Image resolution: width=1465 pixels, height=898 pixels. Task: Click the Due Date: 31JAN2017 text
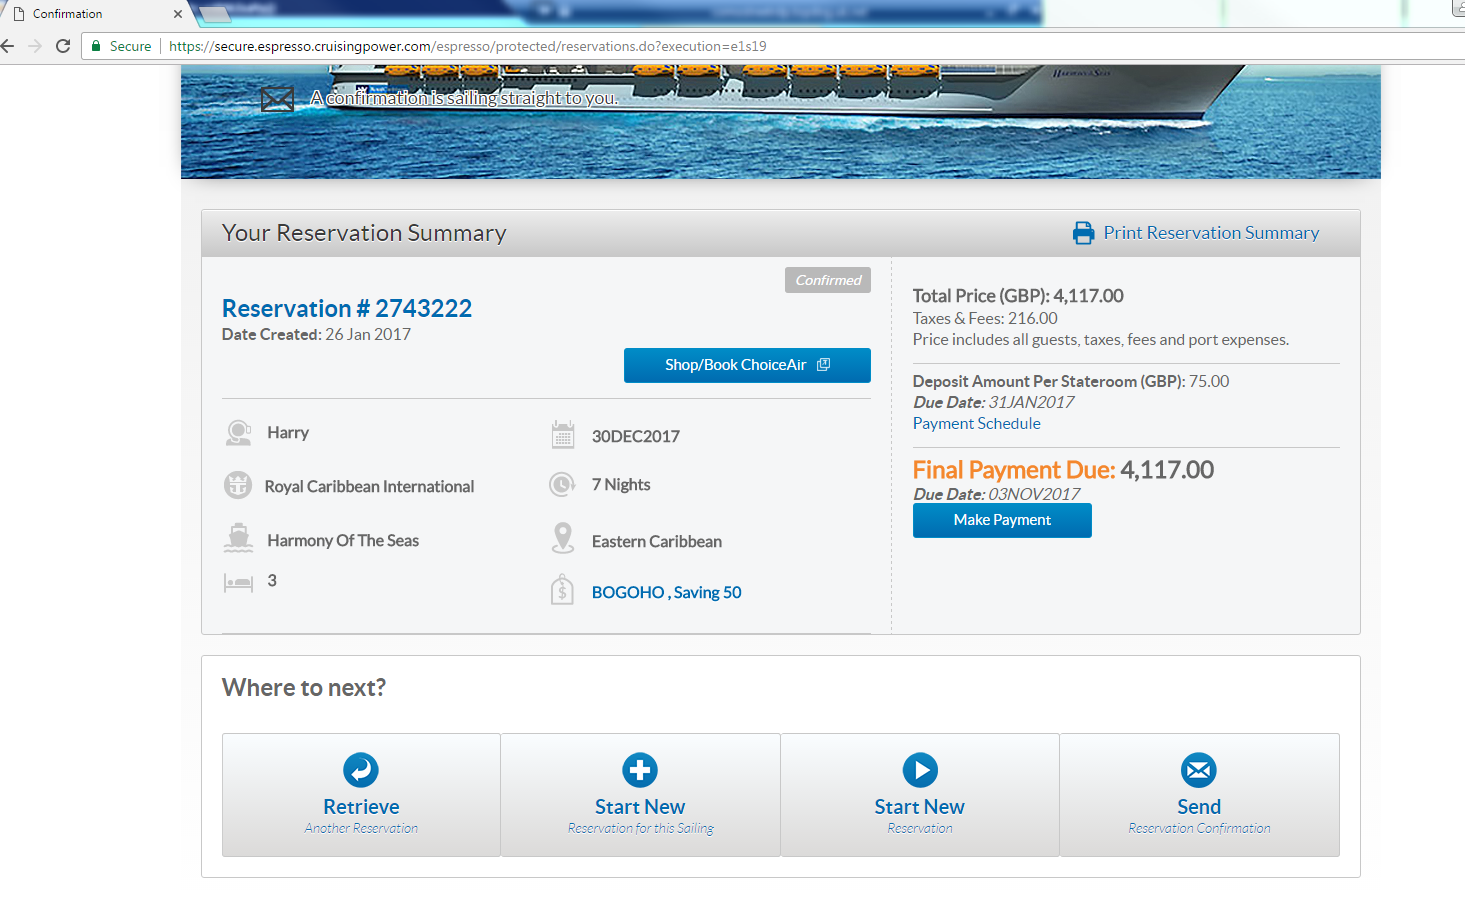994,402
